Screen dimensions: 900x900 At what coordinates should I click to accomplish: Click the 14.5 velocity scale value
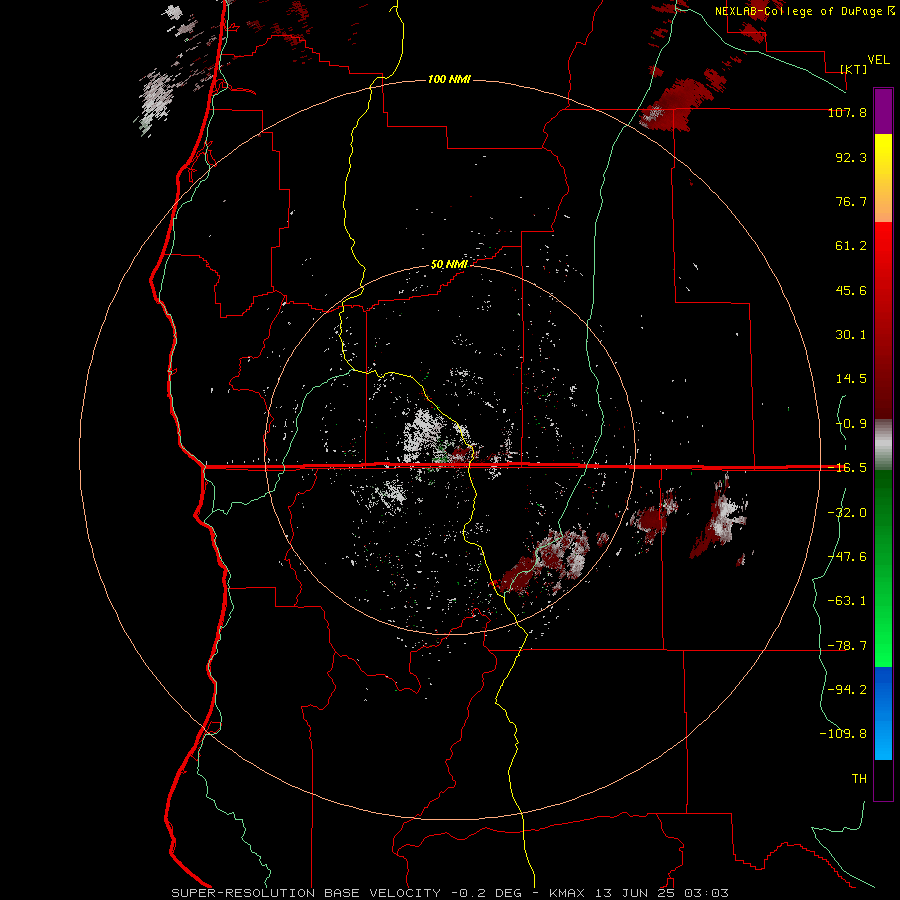(x=851, y=379)
